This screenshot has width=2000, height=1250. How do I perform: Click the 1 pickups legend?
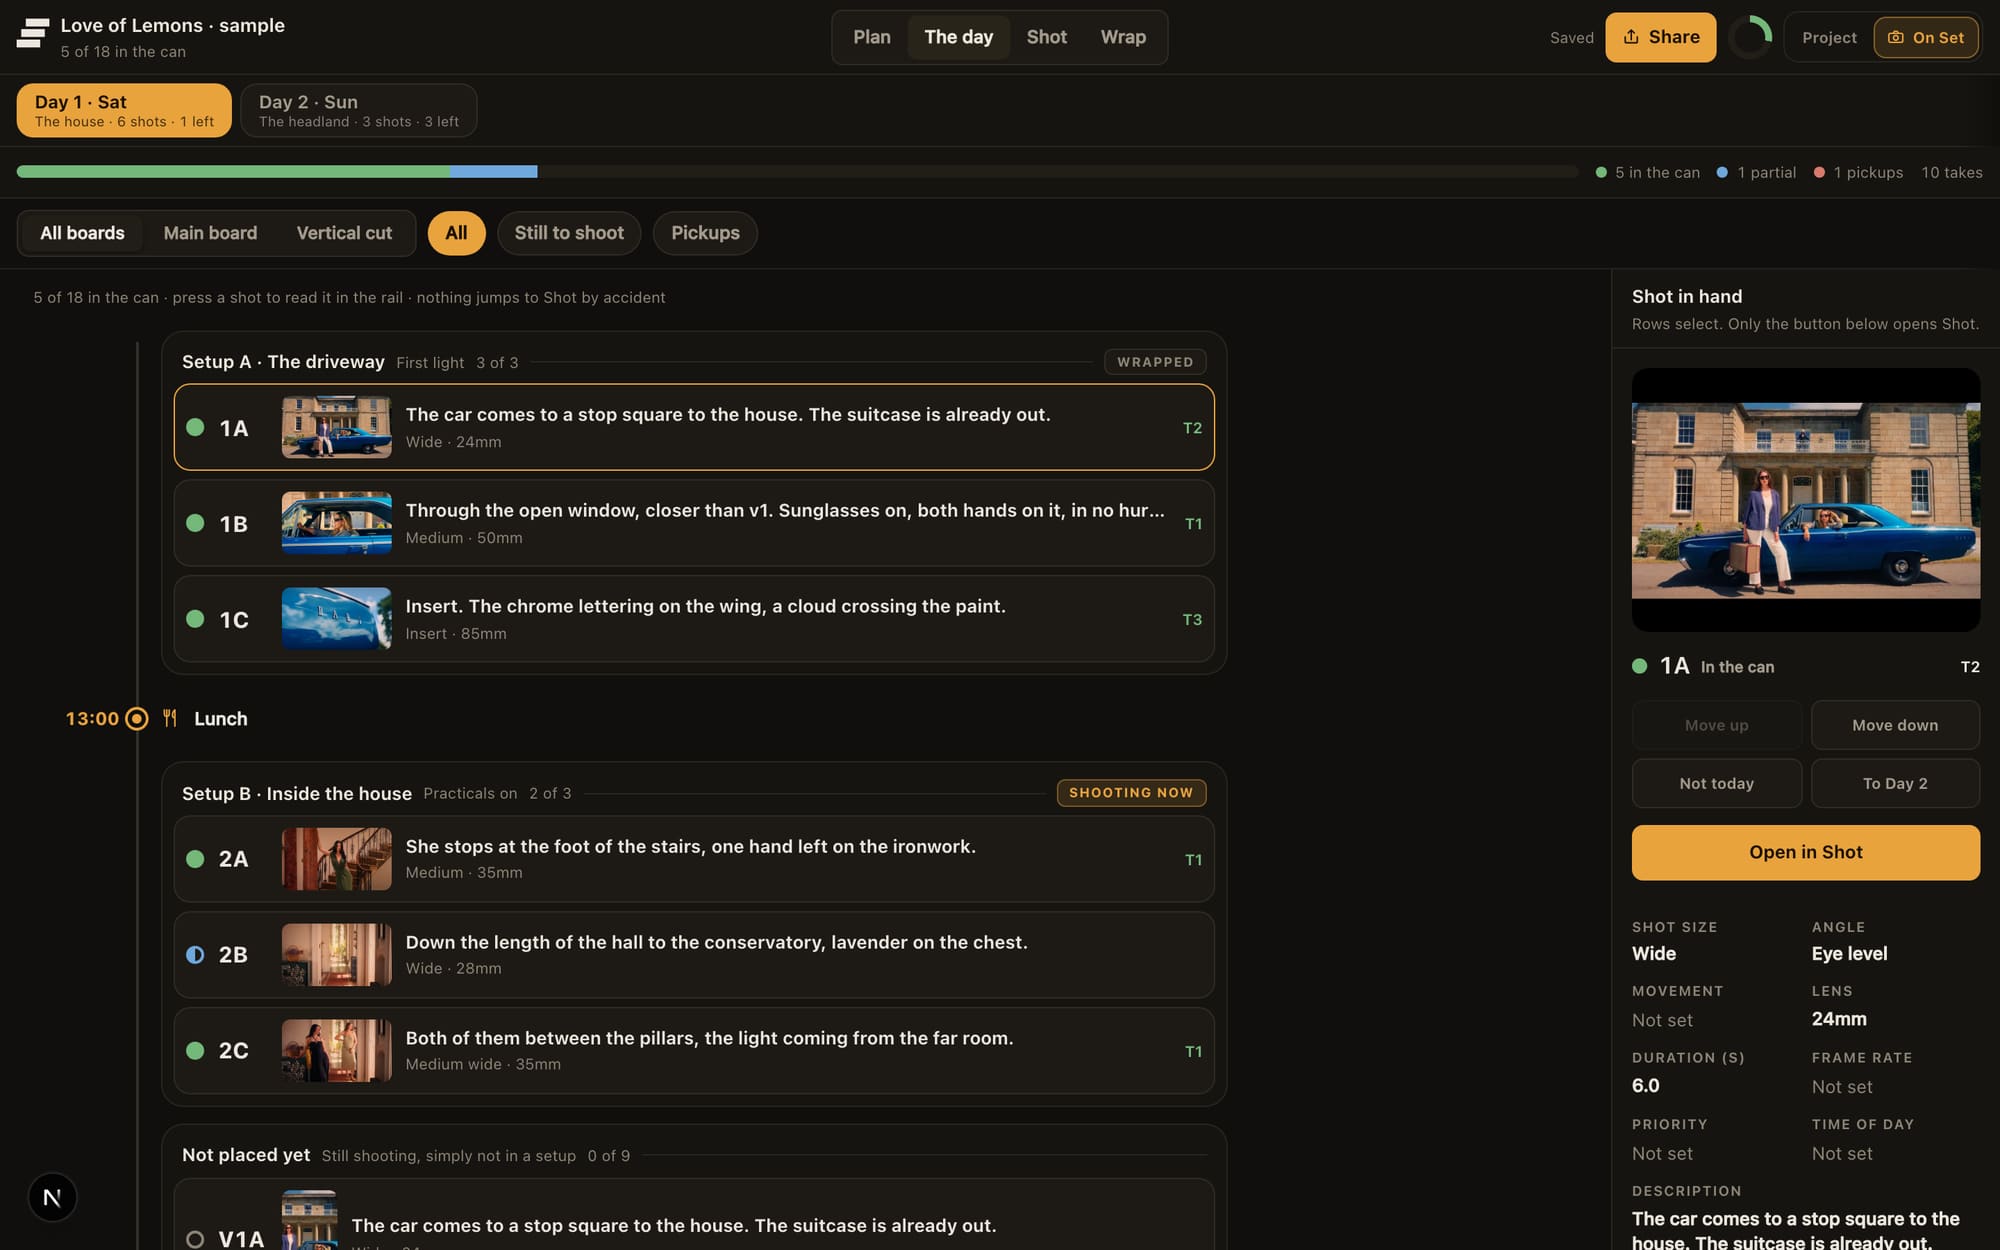pos(1859,172)
